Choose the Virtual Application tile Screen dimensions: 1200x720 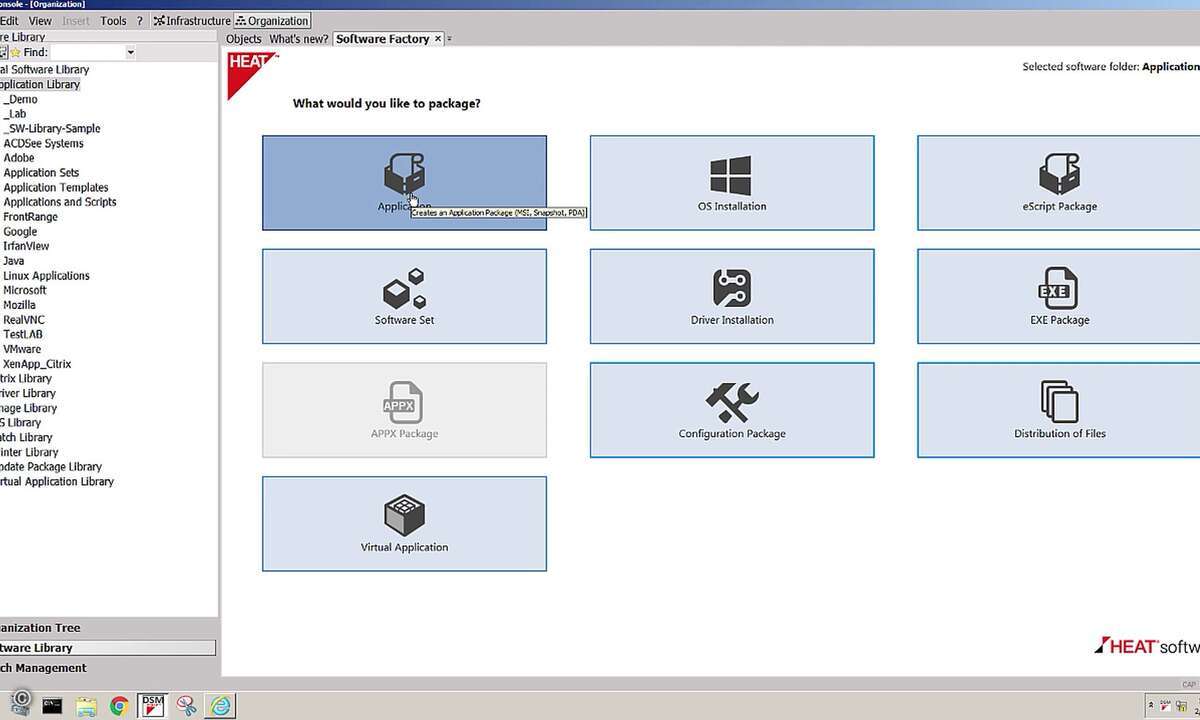tap(404, 524)
